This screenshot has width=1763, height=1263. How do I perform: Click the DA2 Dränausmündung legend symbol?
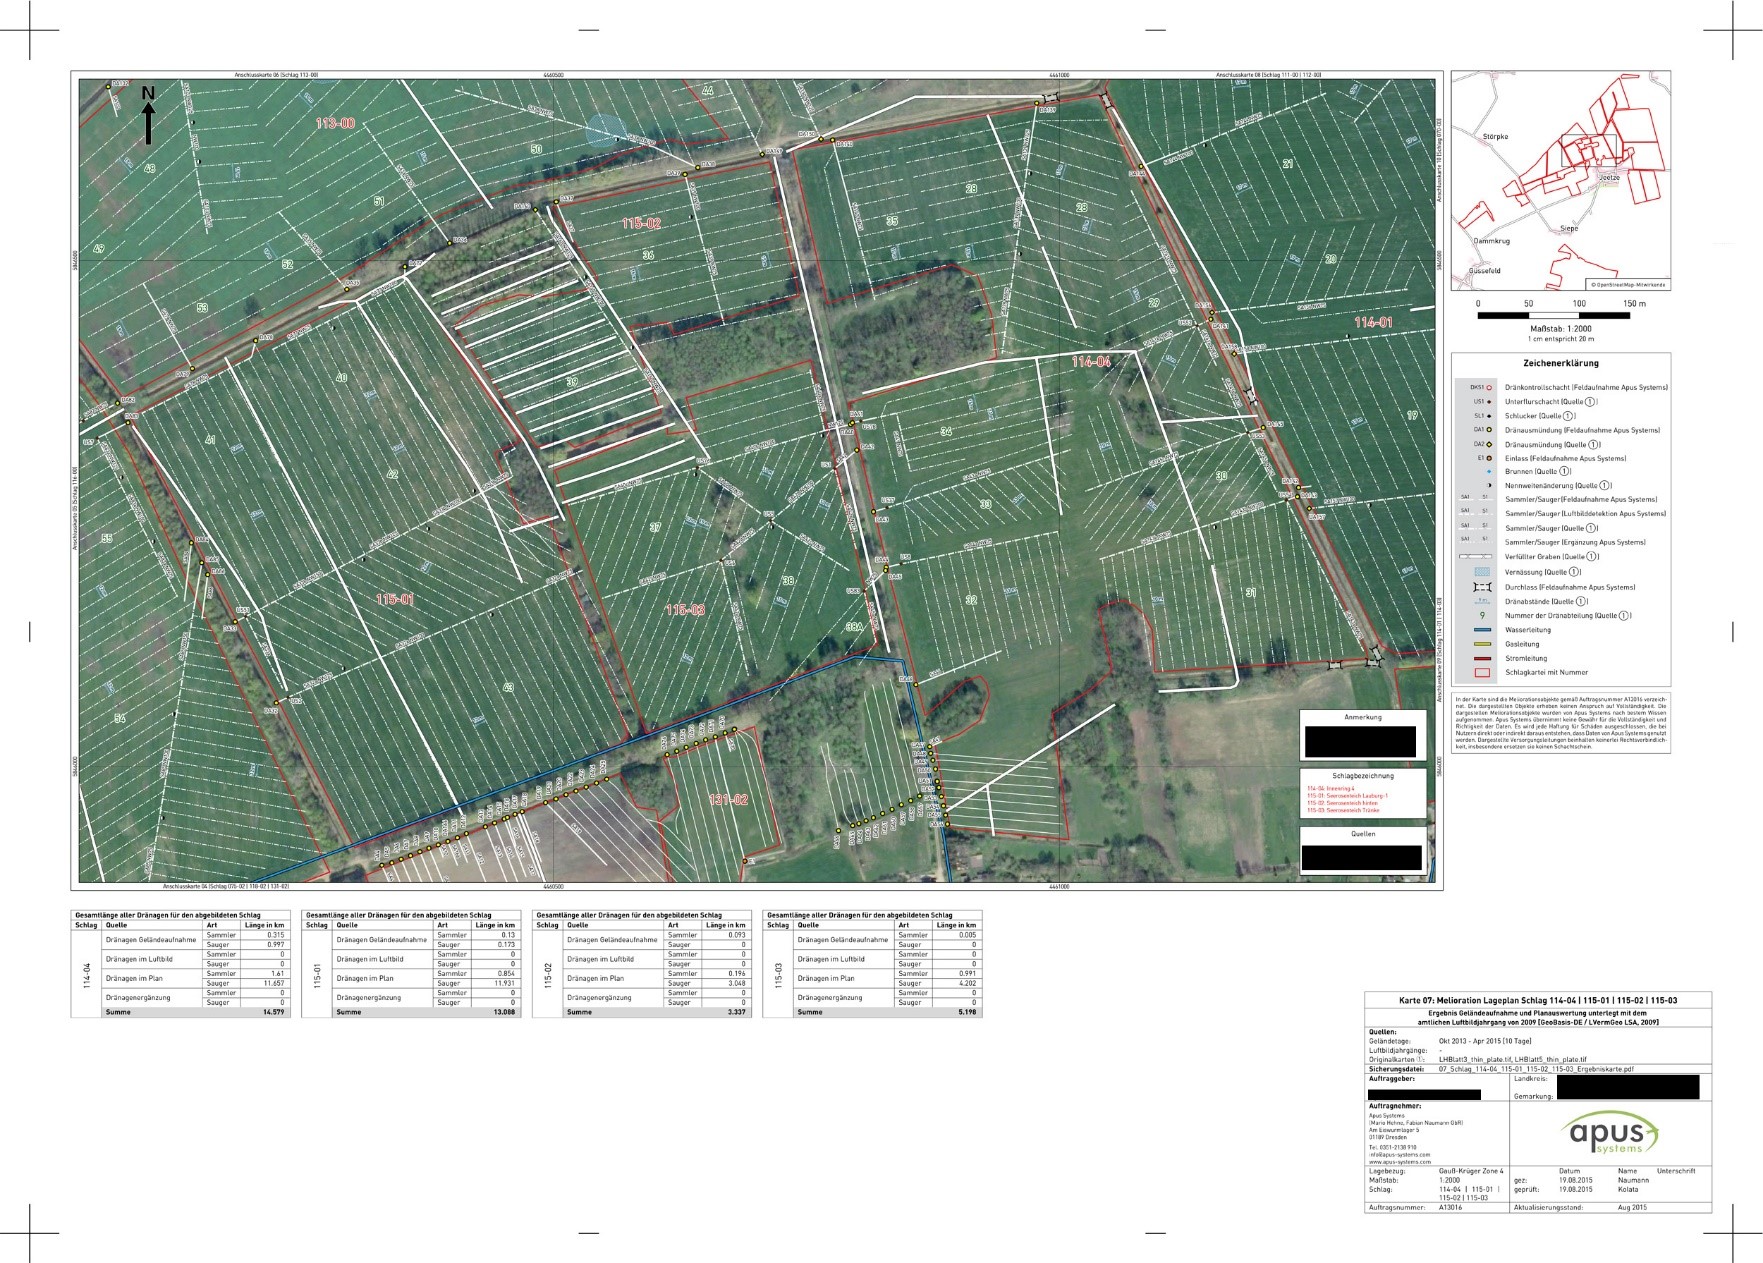1489,444
